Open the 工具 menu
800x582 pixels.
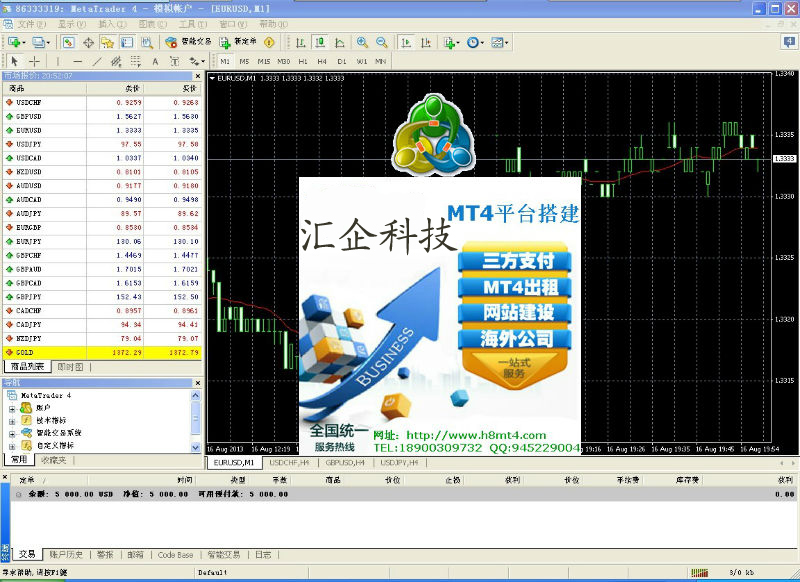point(193,24)
